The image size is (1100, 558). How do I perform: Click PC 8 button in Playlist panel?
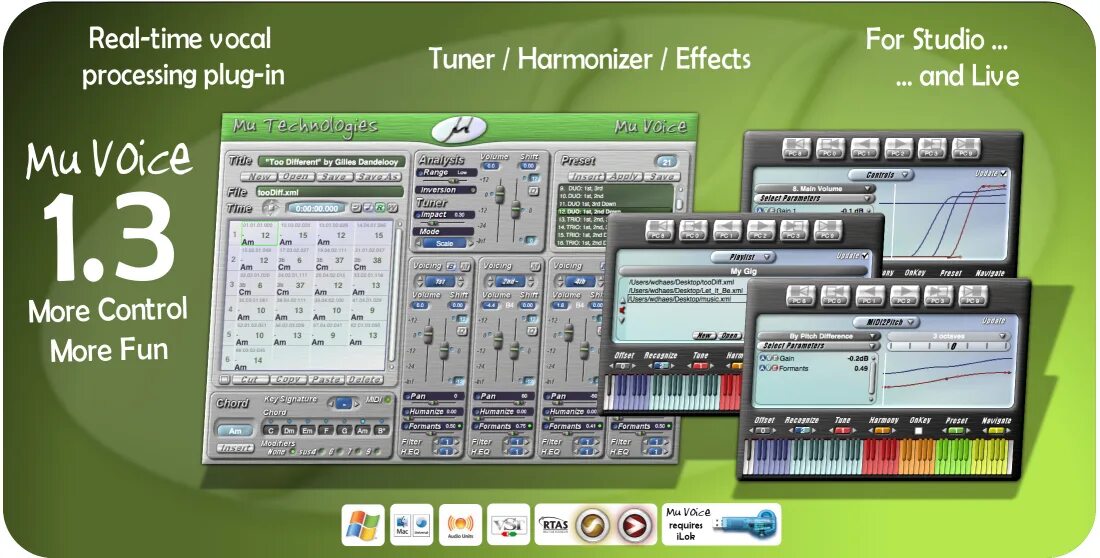pos(660,230)
